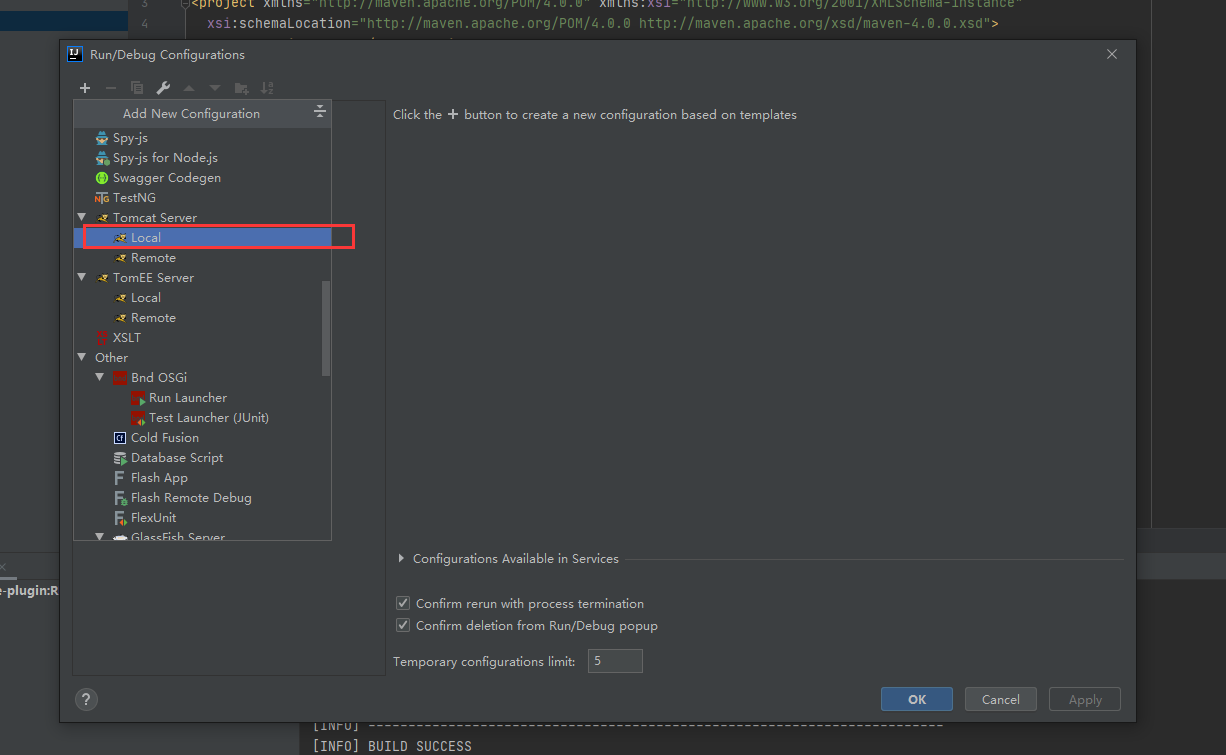Image resolution: width=1226 pixels, height=755 pixels.
Task: Click the TomEE Server icon
Action: 102,278
